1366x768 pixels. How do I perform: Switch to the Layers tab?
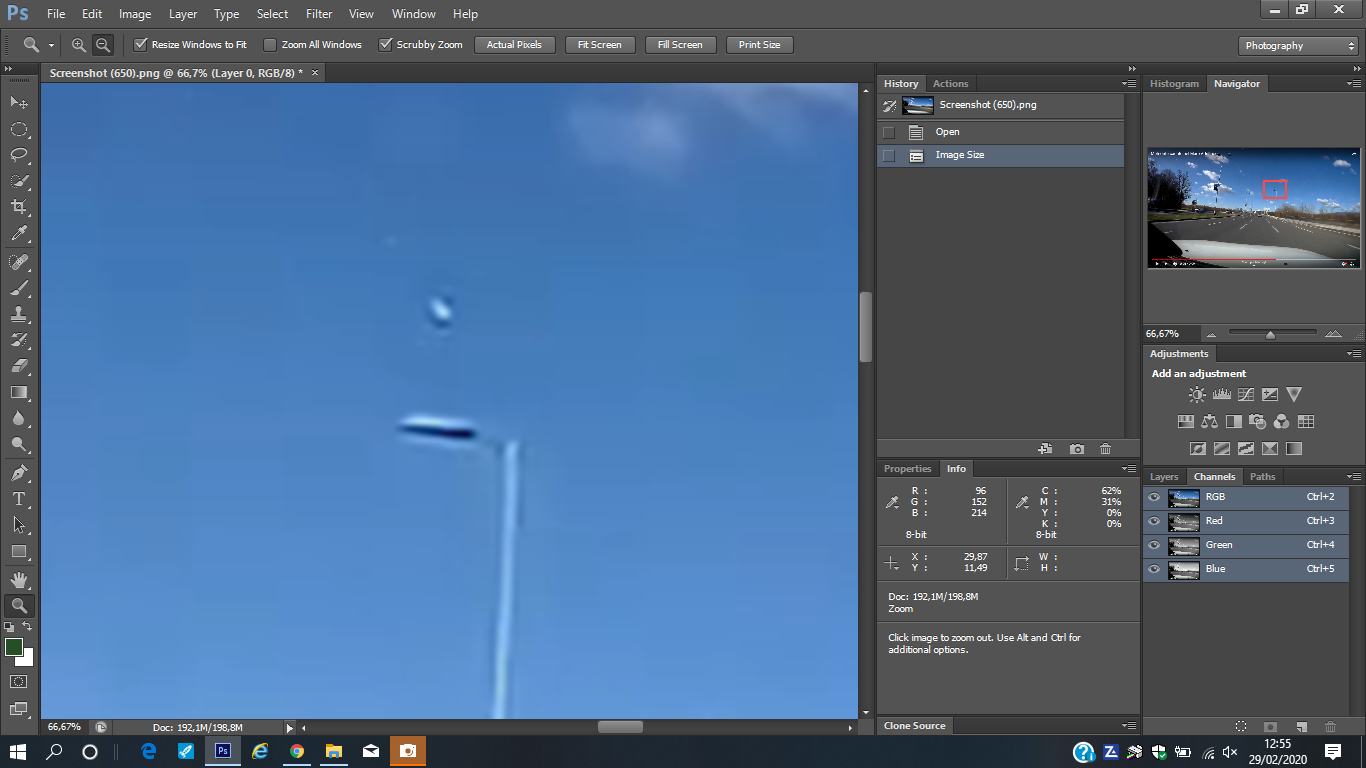[1164, 477]
